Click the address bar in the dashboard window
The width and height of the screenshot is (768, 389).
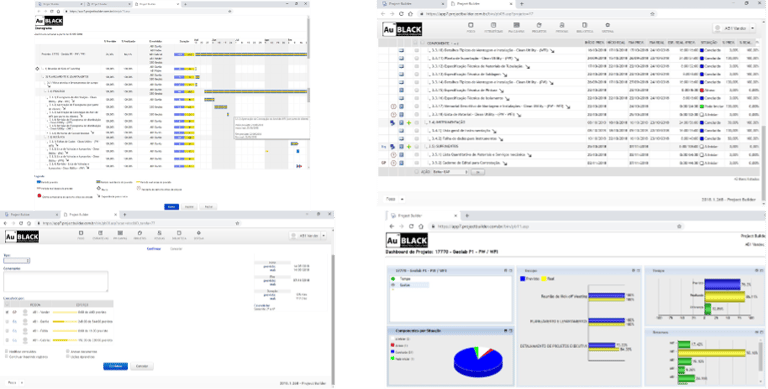556,227
